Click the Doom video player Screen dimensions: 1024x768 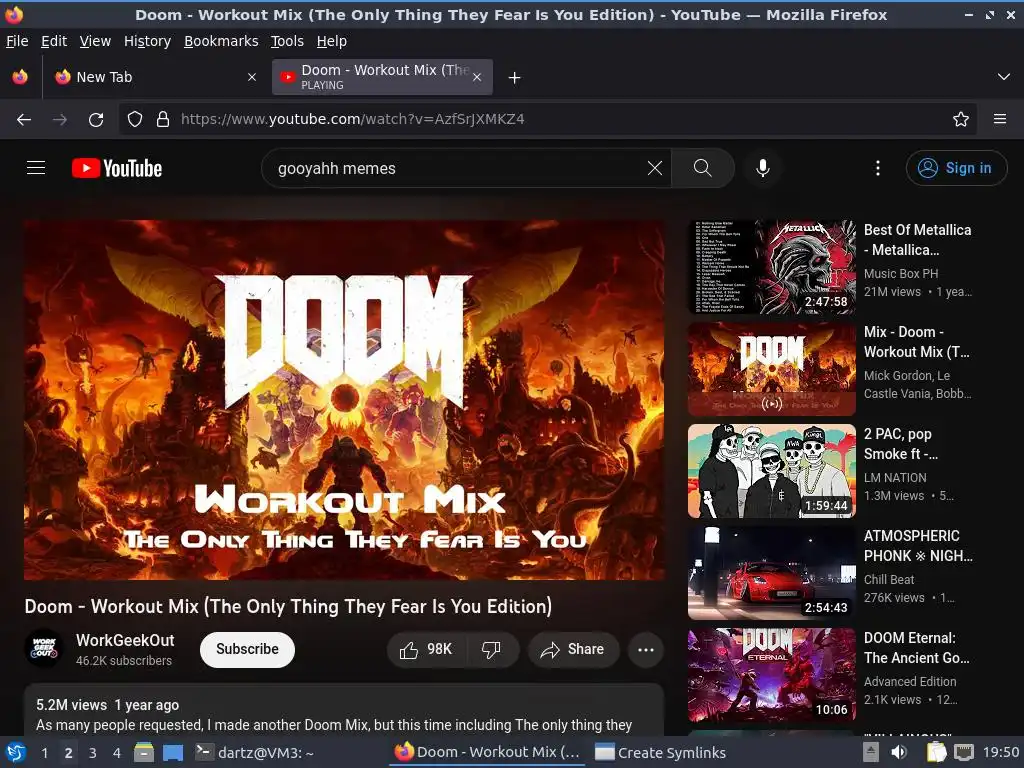coord(344,400)
